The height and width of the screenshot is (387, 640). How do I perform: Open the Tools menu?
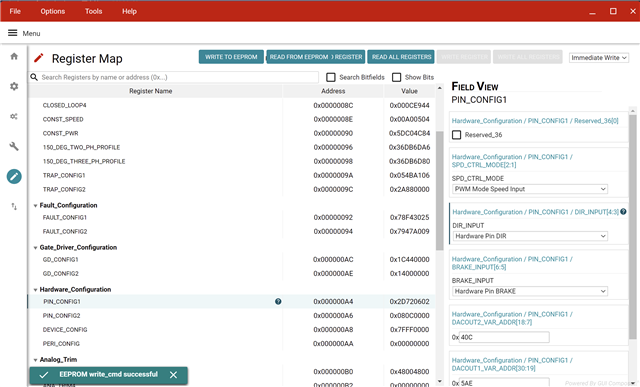[x=93, y=11]
